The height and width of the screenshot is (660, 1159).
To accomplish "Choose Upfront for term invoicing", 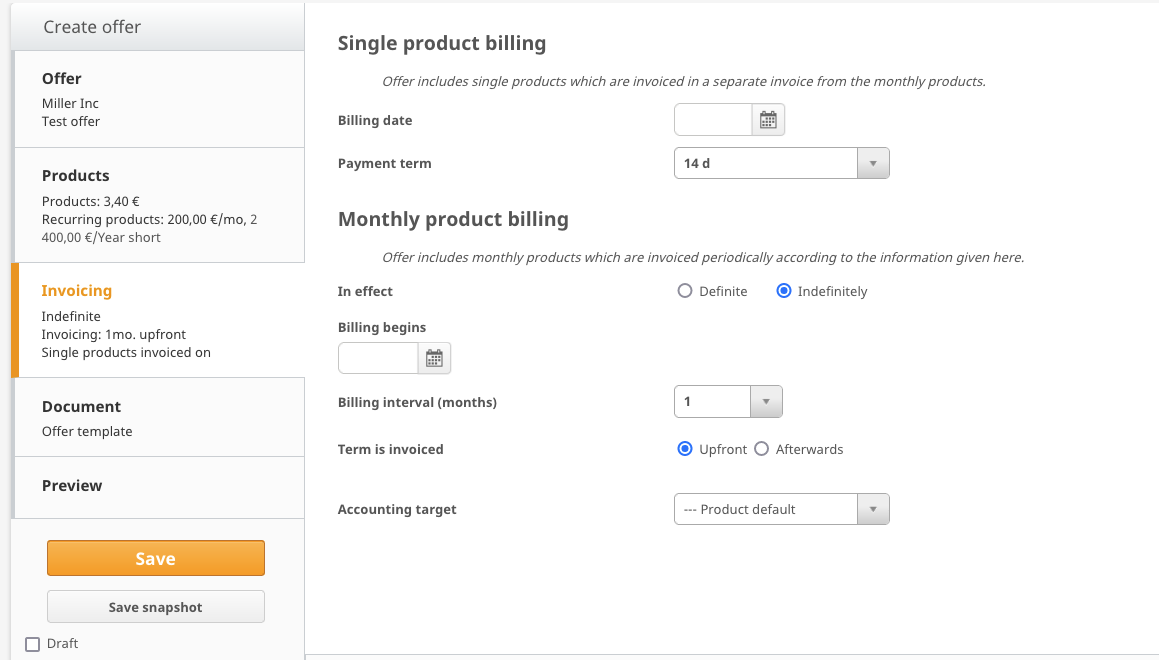I will pos(685,449).
